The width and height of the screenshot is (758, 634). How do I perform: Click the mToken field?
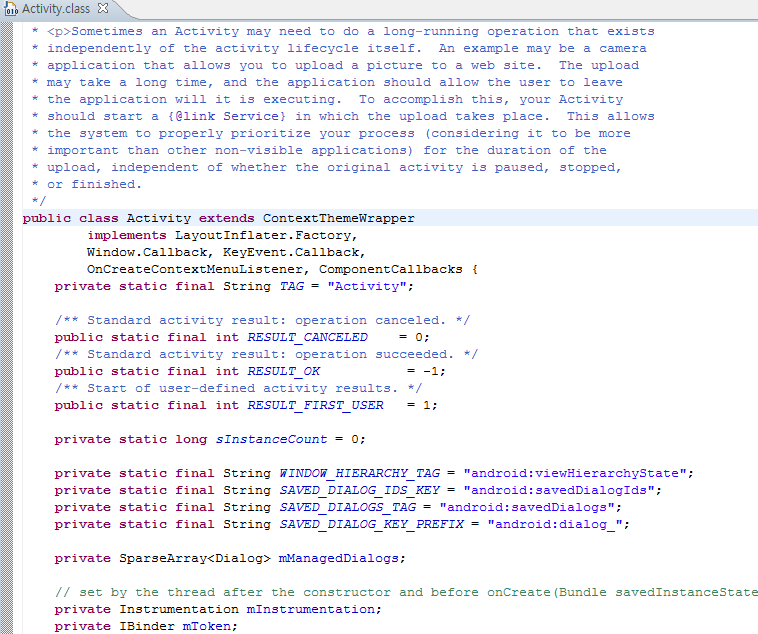(207, 626)
